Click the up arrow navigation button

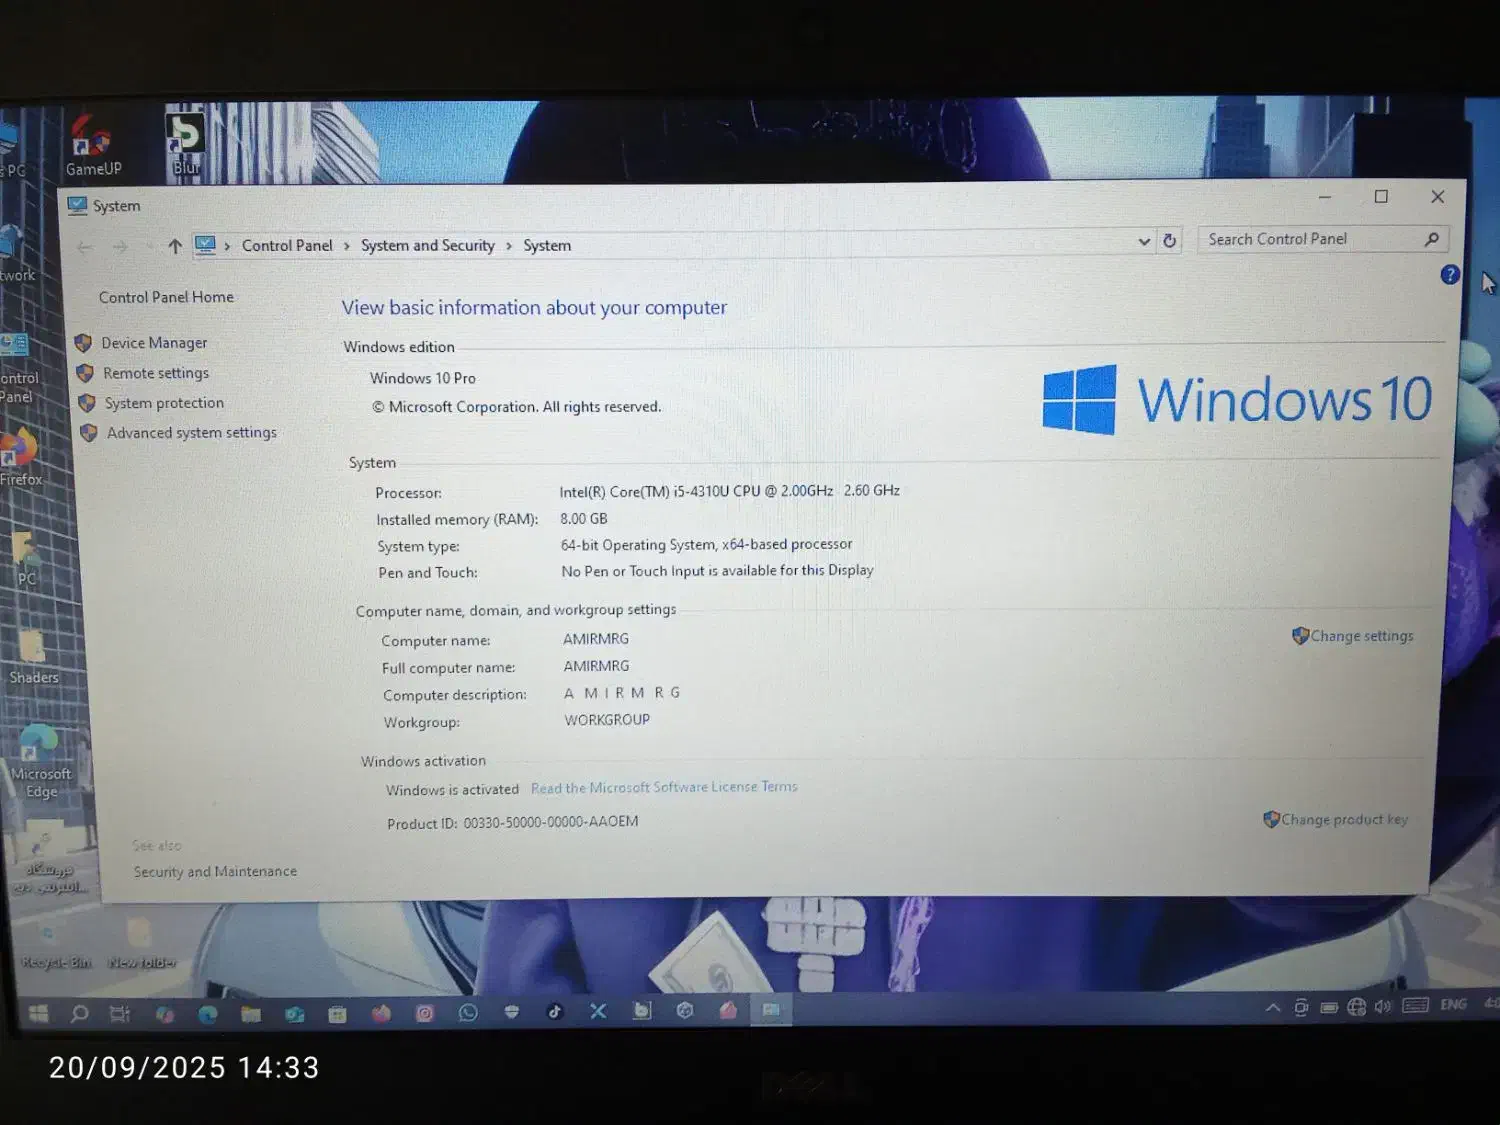click(175, 246)
